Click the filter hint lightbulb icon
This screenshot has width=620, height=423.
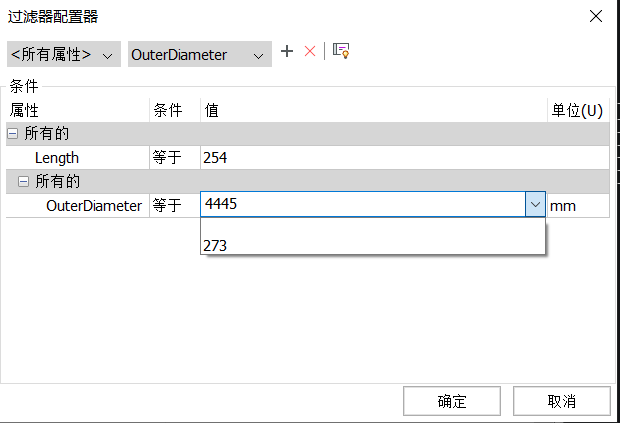[x=341, y=51]
